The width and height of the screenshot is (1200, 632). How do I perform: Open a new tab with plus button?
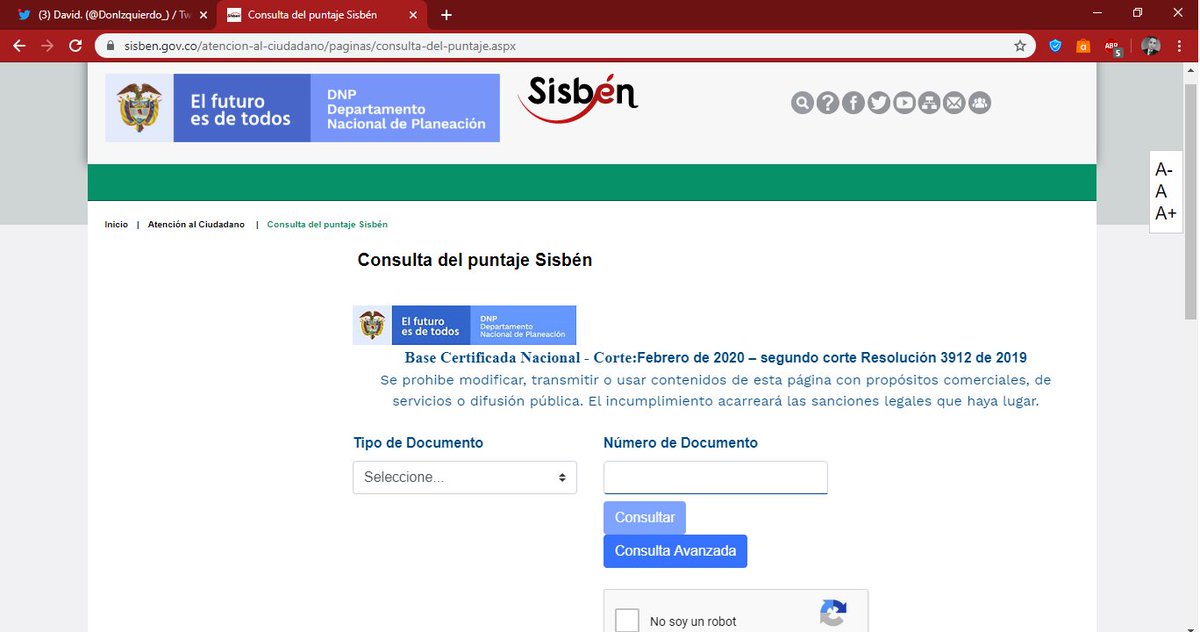(446, 15)
